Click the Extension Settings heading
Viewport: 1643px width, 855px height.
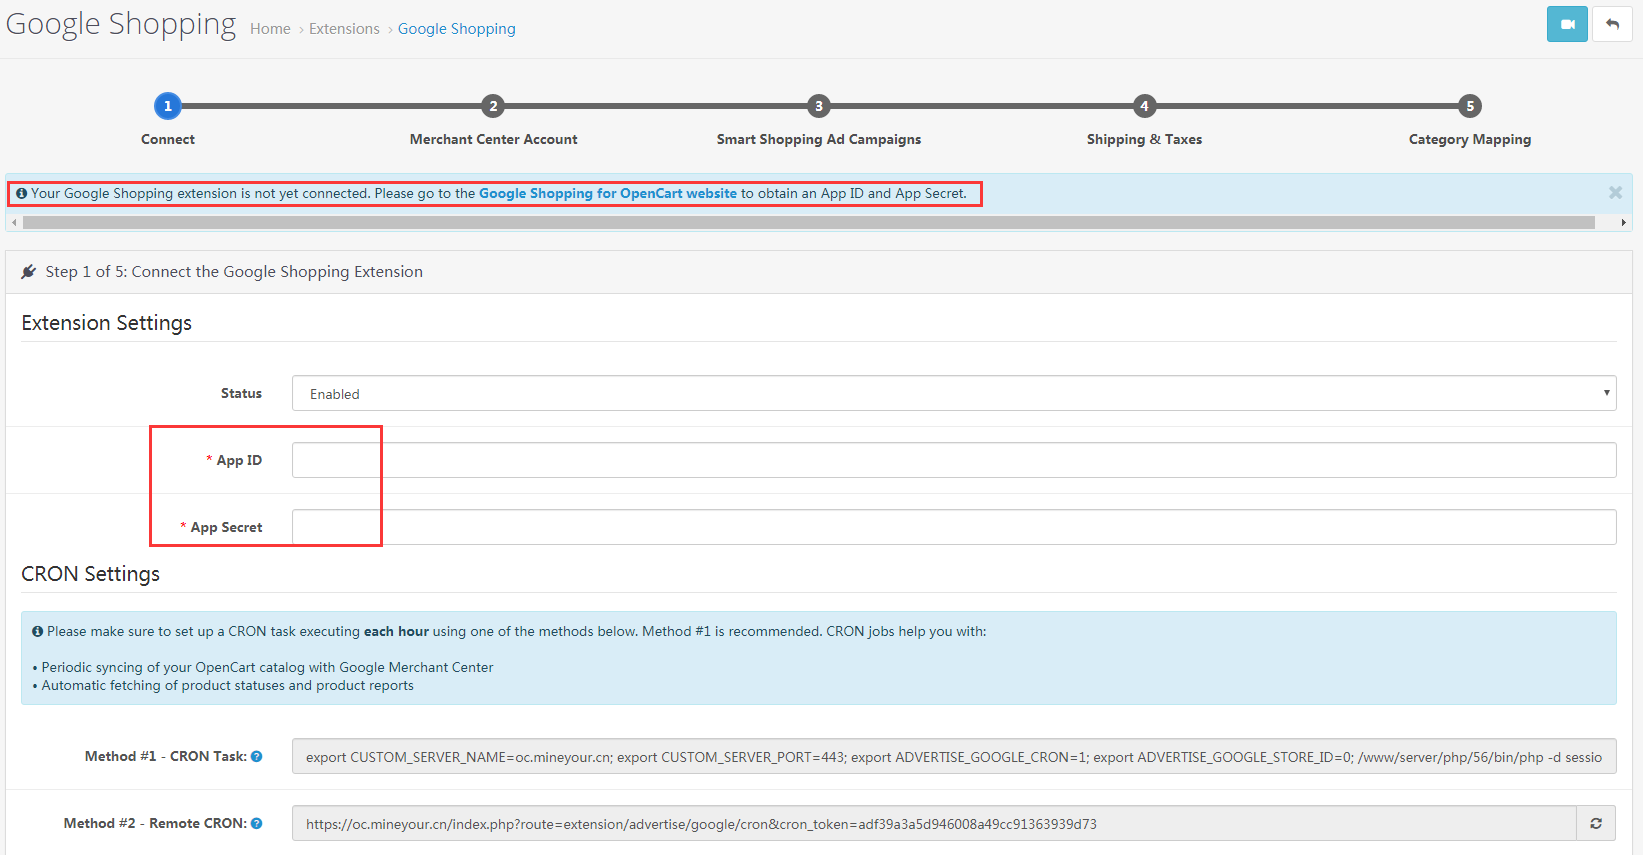[x=107, y=323]
